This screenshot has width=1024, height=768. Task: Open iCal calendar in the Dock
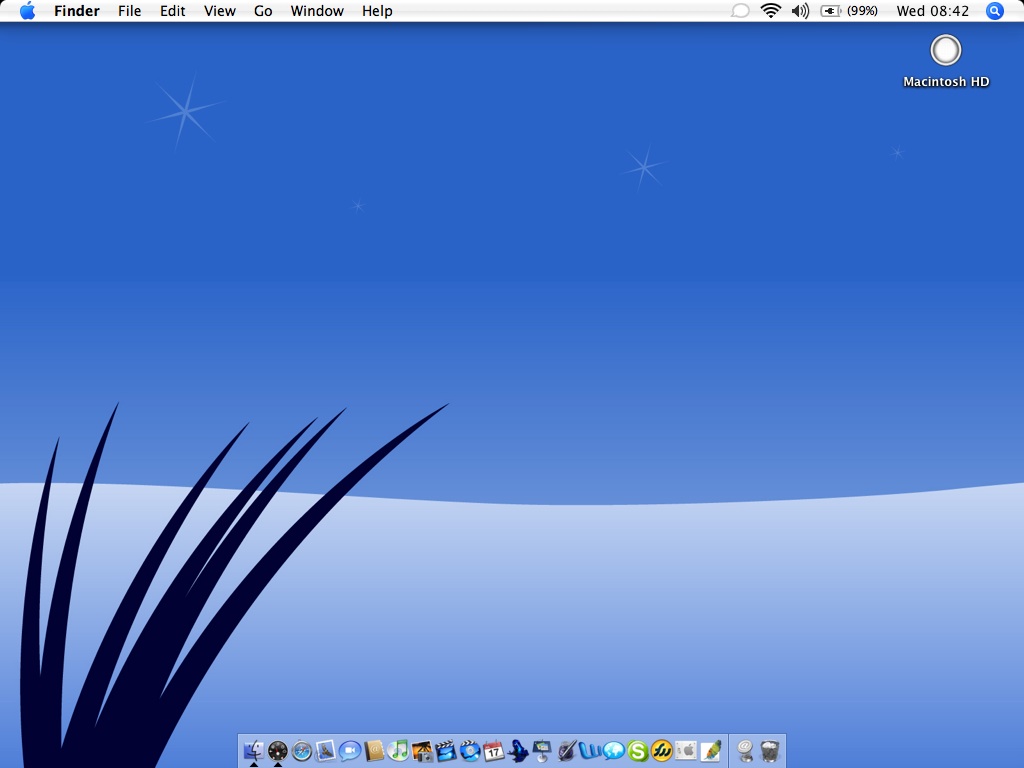point(494,750)
